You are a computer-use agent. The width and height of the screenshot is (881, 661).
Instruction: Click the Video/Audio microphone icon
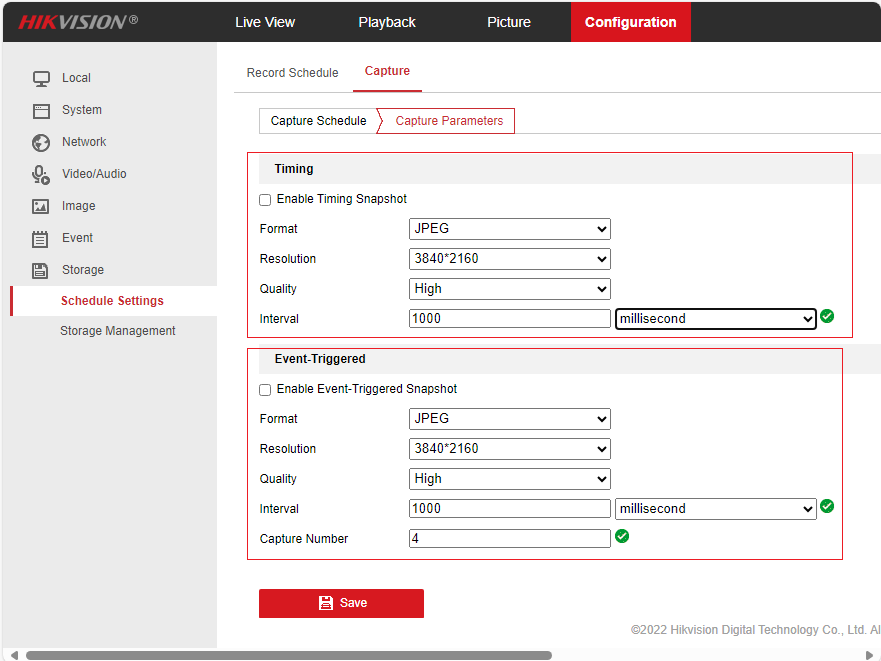41,175
